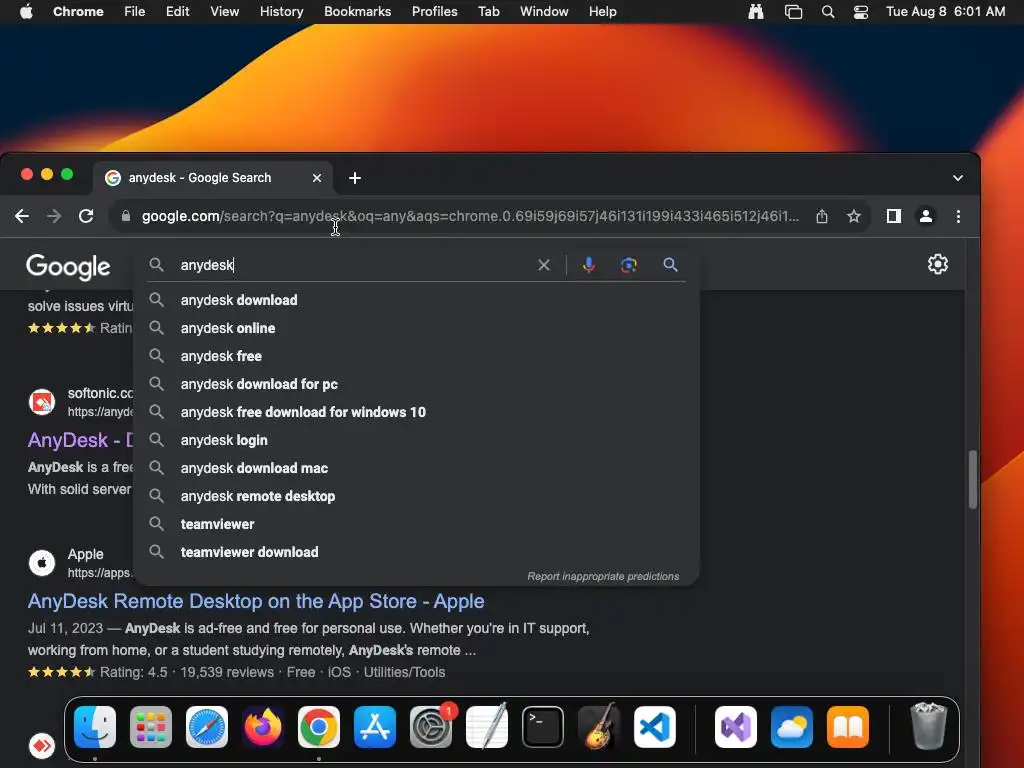Image resolution: width=1024 pixels, height=768 pixels.
Task: Choose suggestion 'anydesk login'
Action: click(x=417, y=440)
